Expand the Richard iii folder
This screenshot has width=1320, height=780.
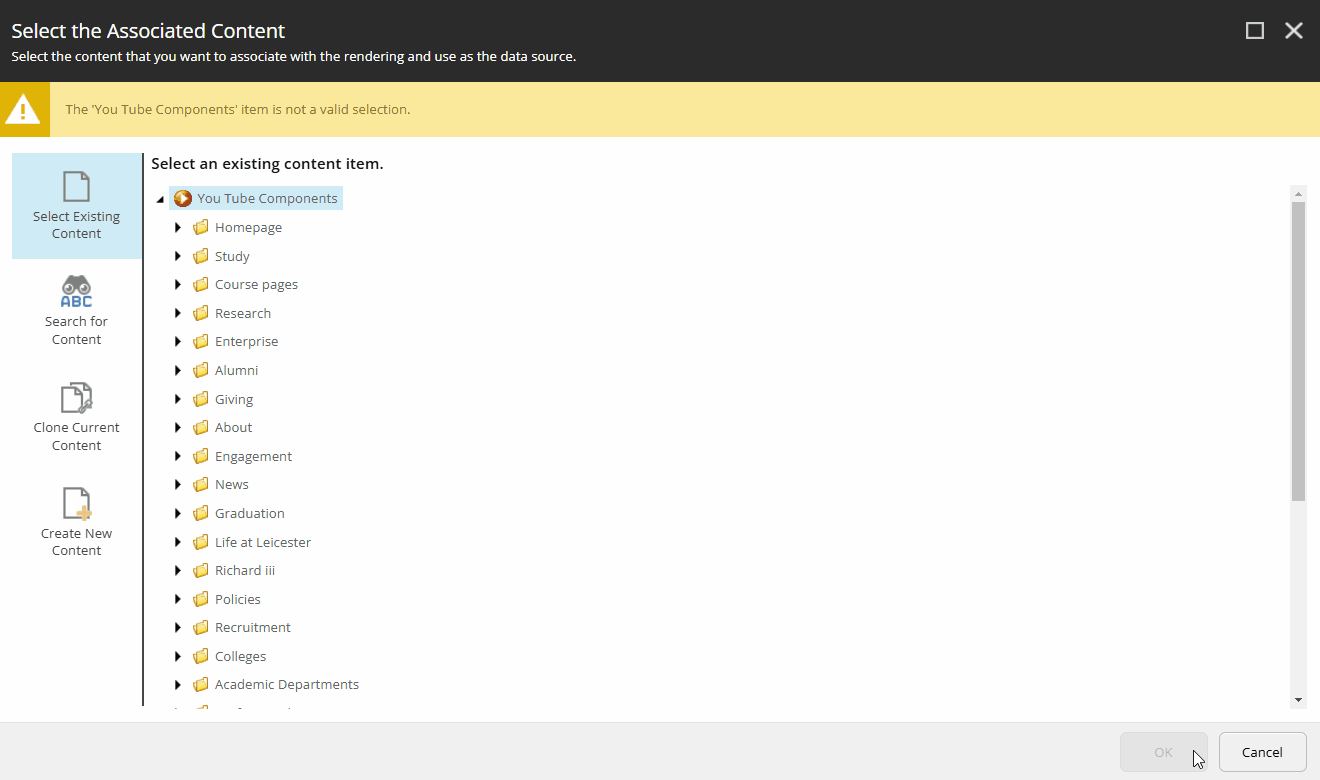(x=178, y=570)
